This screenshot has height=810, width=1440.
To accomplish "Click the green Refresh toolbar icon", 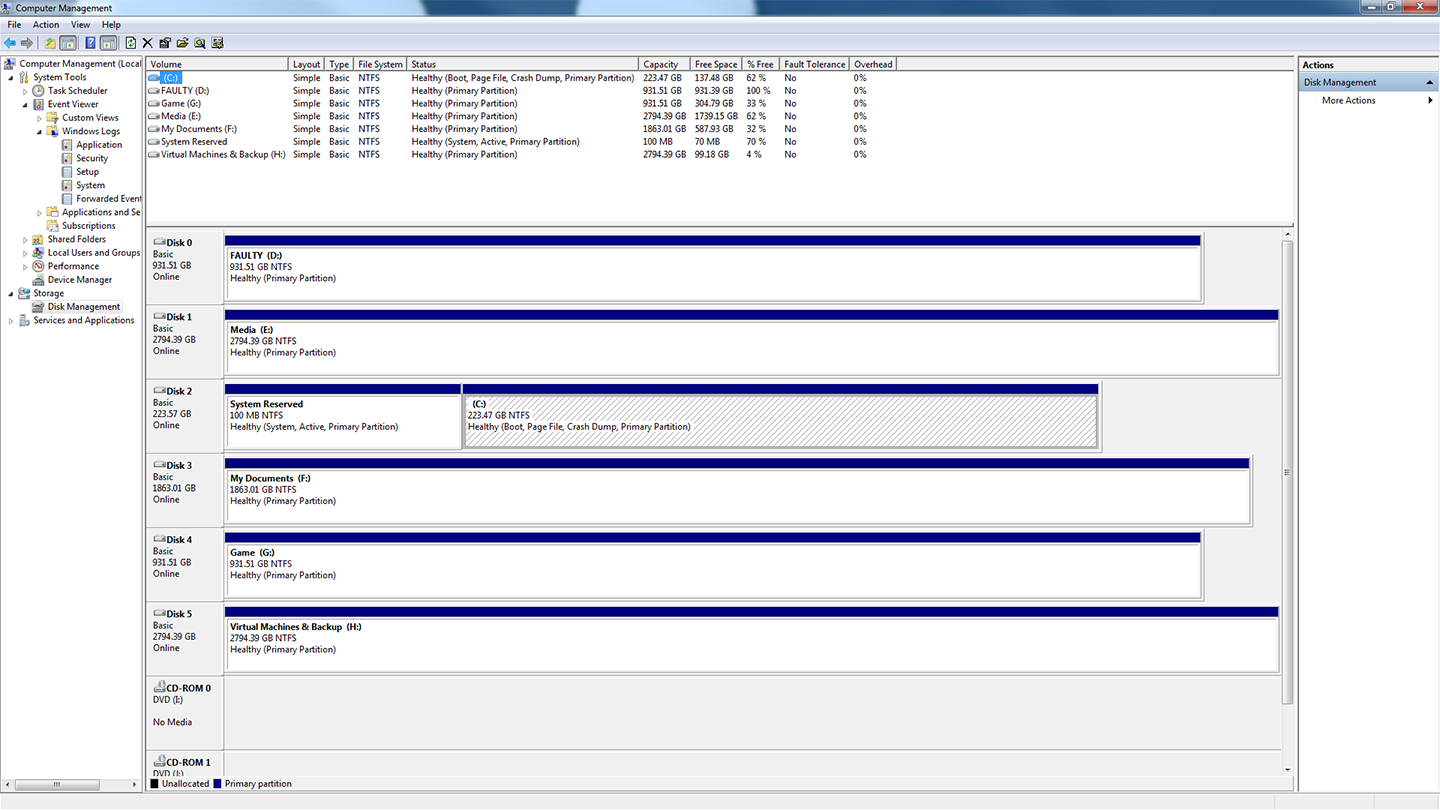I will pyautogui.click(x=130, y=43).
